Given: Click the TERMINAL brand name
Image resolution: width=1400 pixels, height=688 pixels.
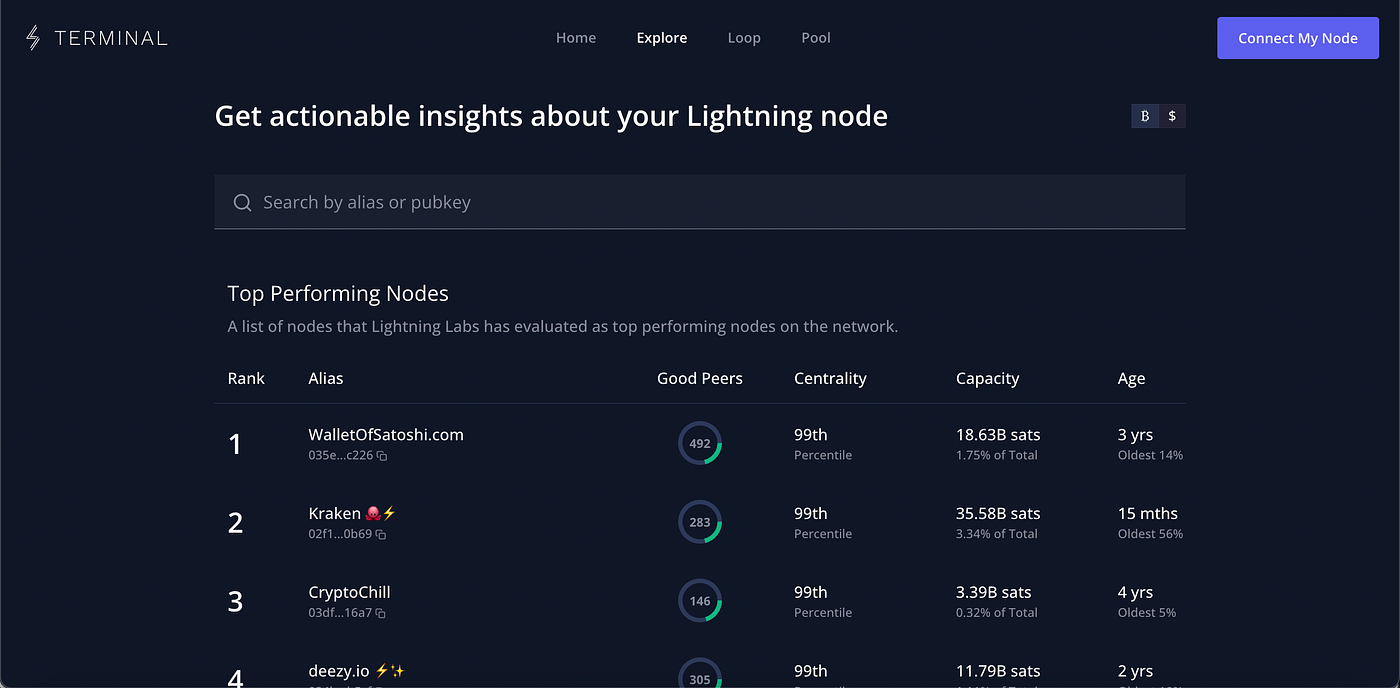Looking at the screenshot, I should point(111,38).
